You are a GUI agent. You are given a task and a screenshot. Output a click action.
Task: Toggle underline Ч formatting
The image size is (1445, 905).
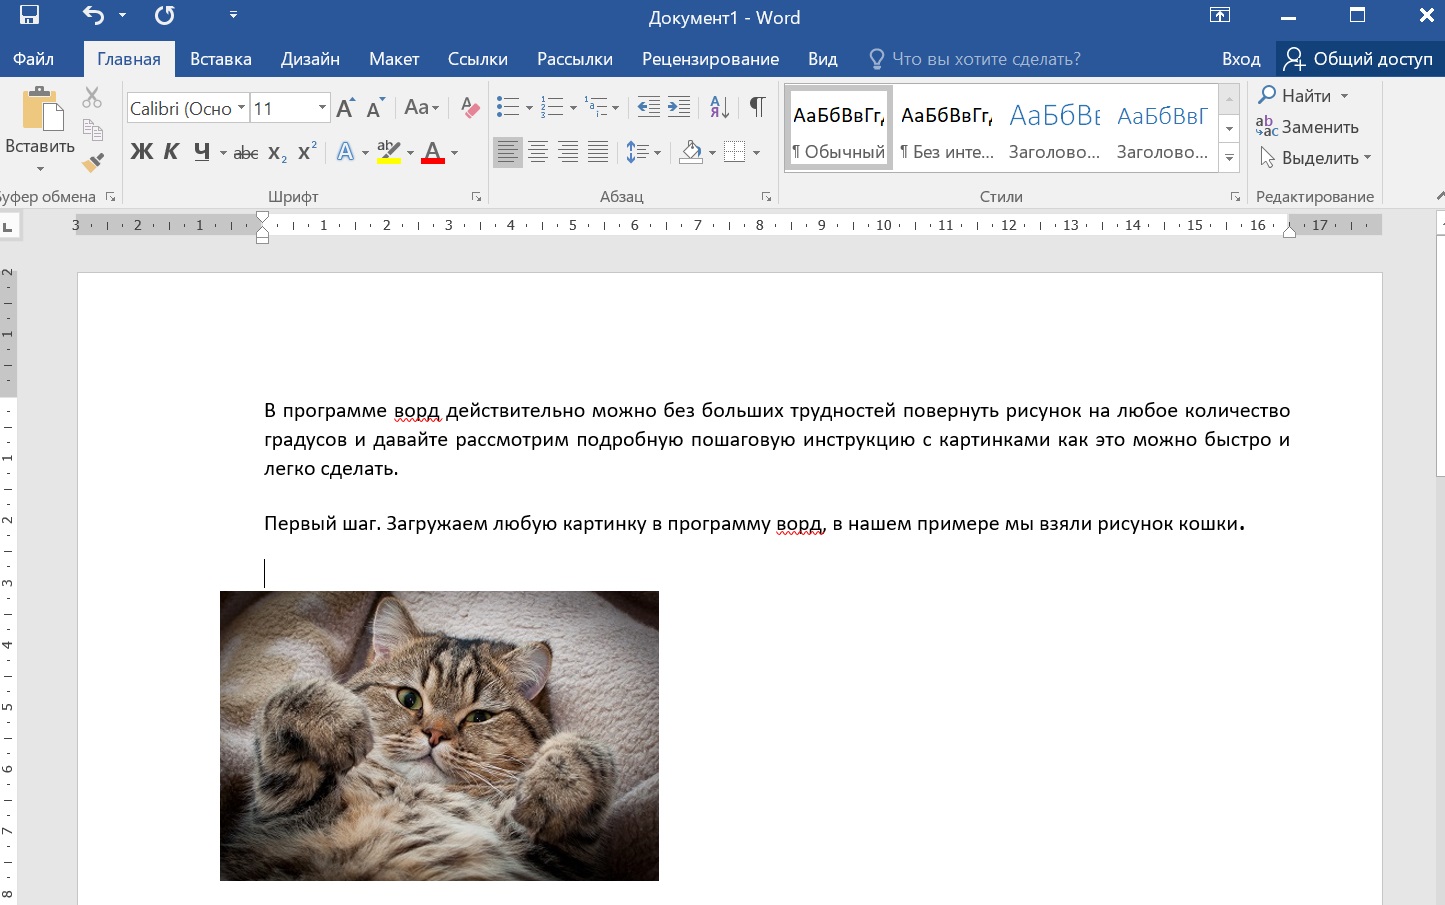[202, 152]
